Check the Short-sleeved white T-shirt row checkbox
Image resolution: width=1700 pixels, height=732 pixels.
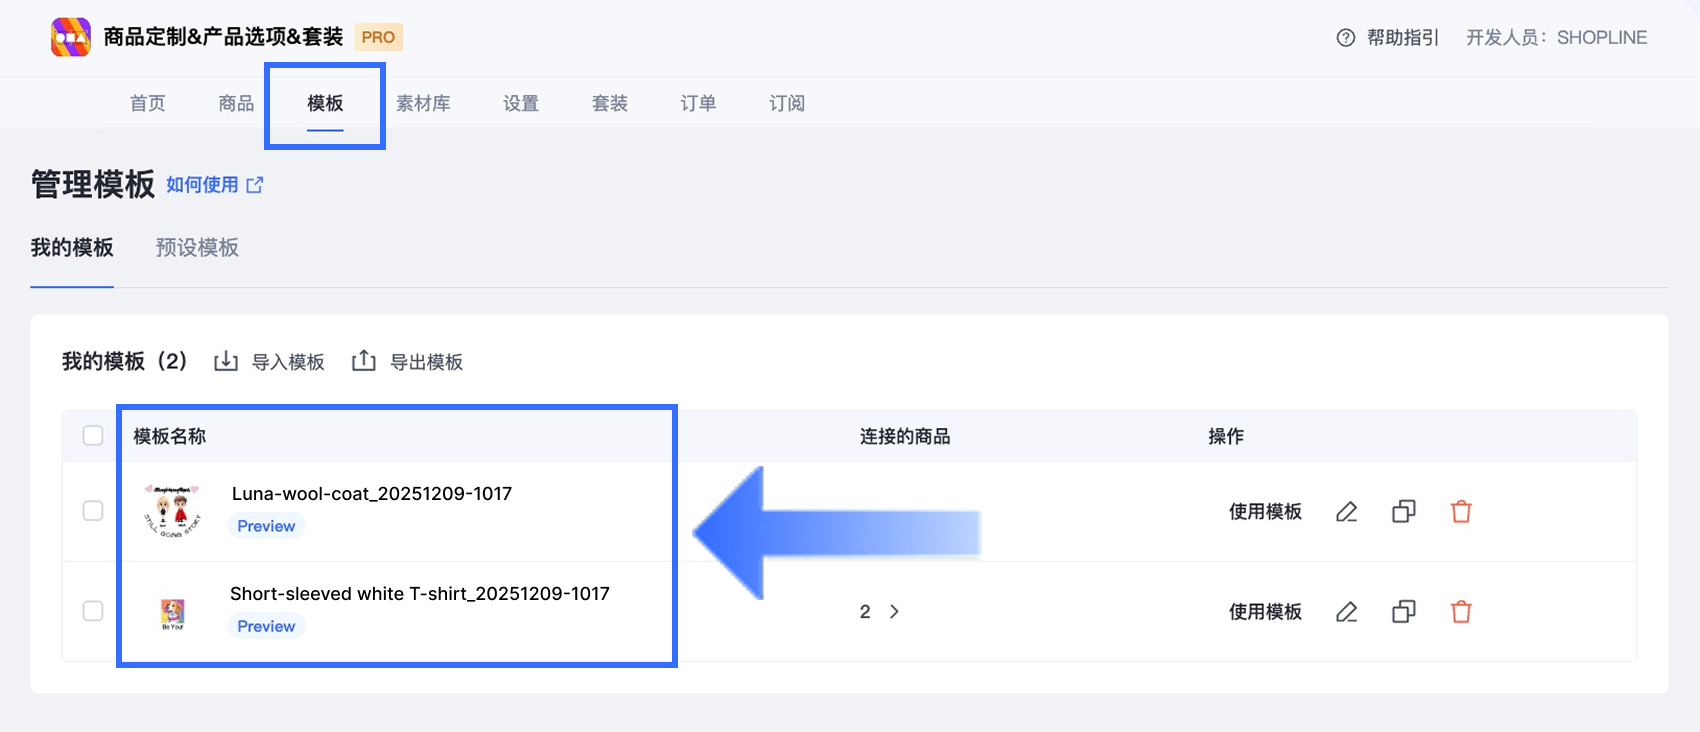click(93, 611)
